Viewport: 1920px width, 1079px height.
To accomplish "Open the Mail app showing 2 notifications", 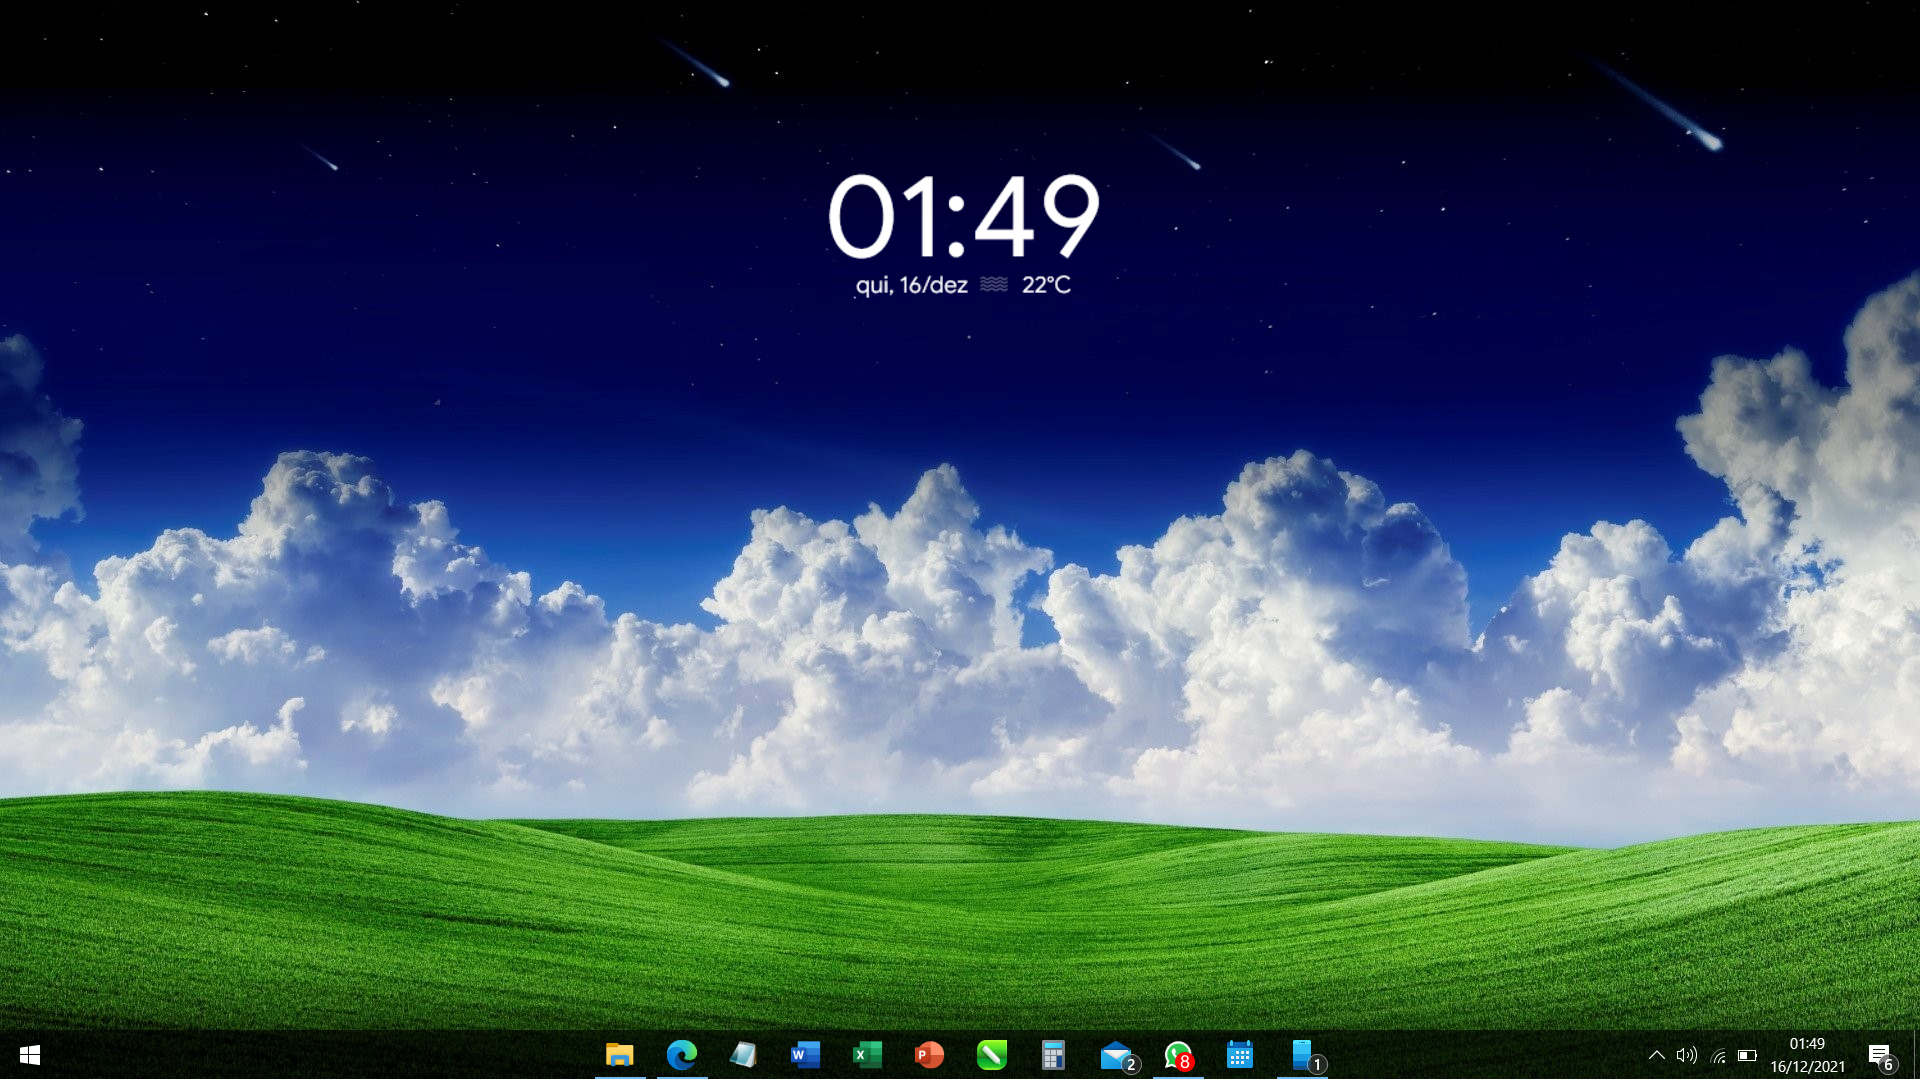I will (x=1114, y=1055).
